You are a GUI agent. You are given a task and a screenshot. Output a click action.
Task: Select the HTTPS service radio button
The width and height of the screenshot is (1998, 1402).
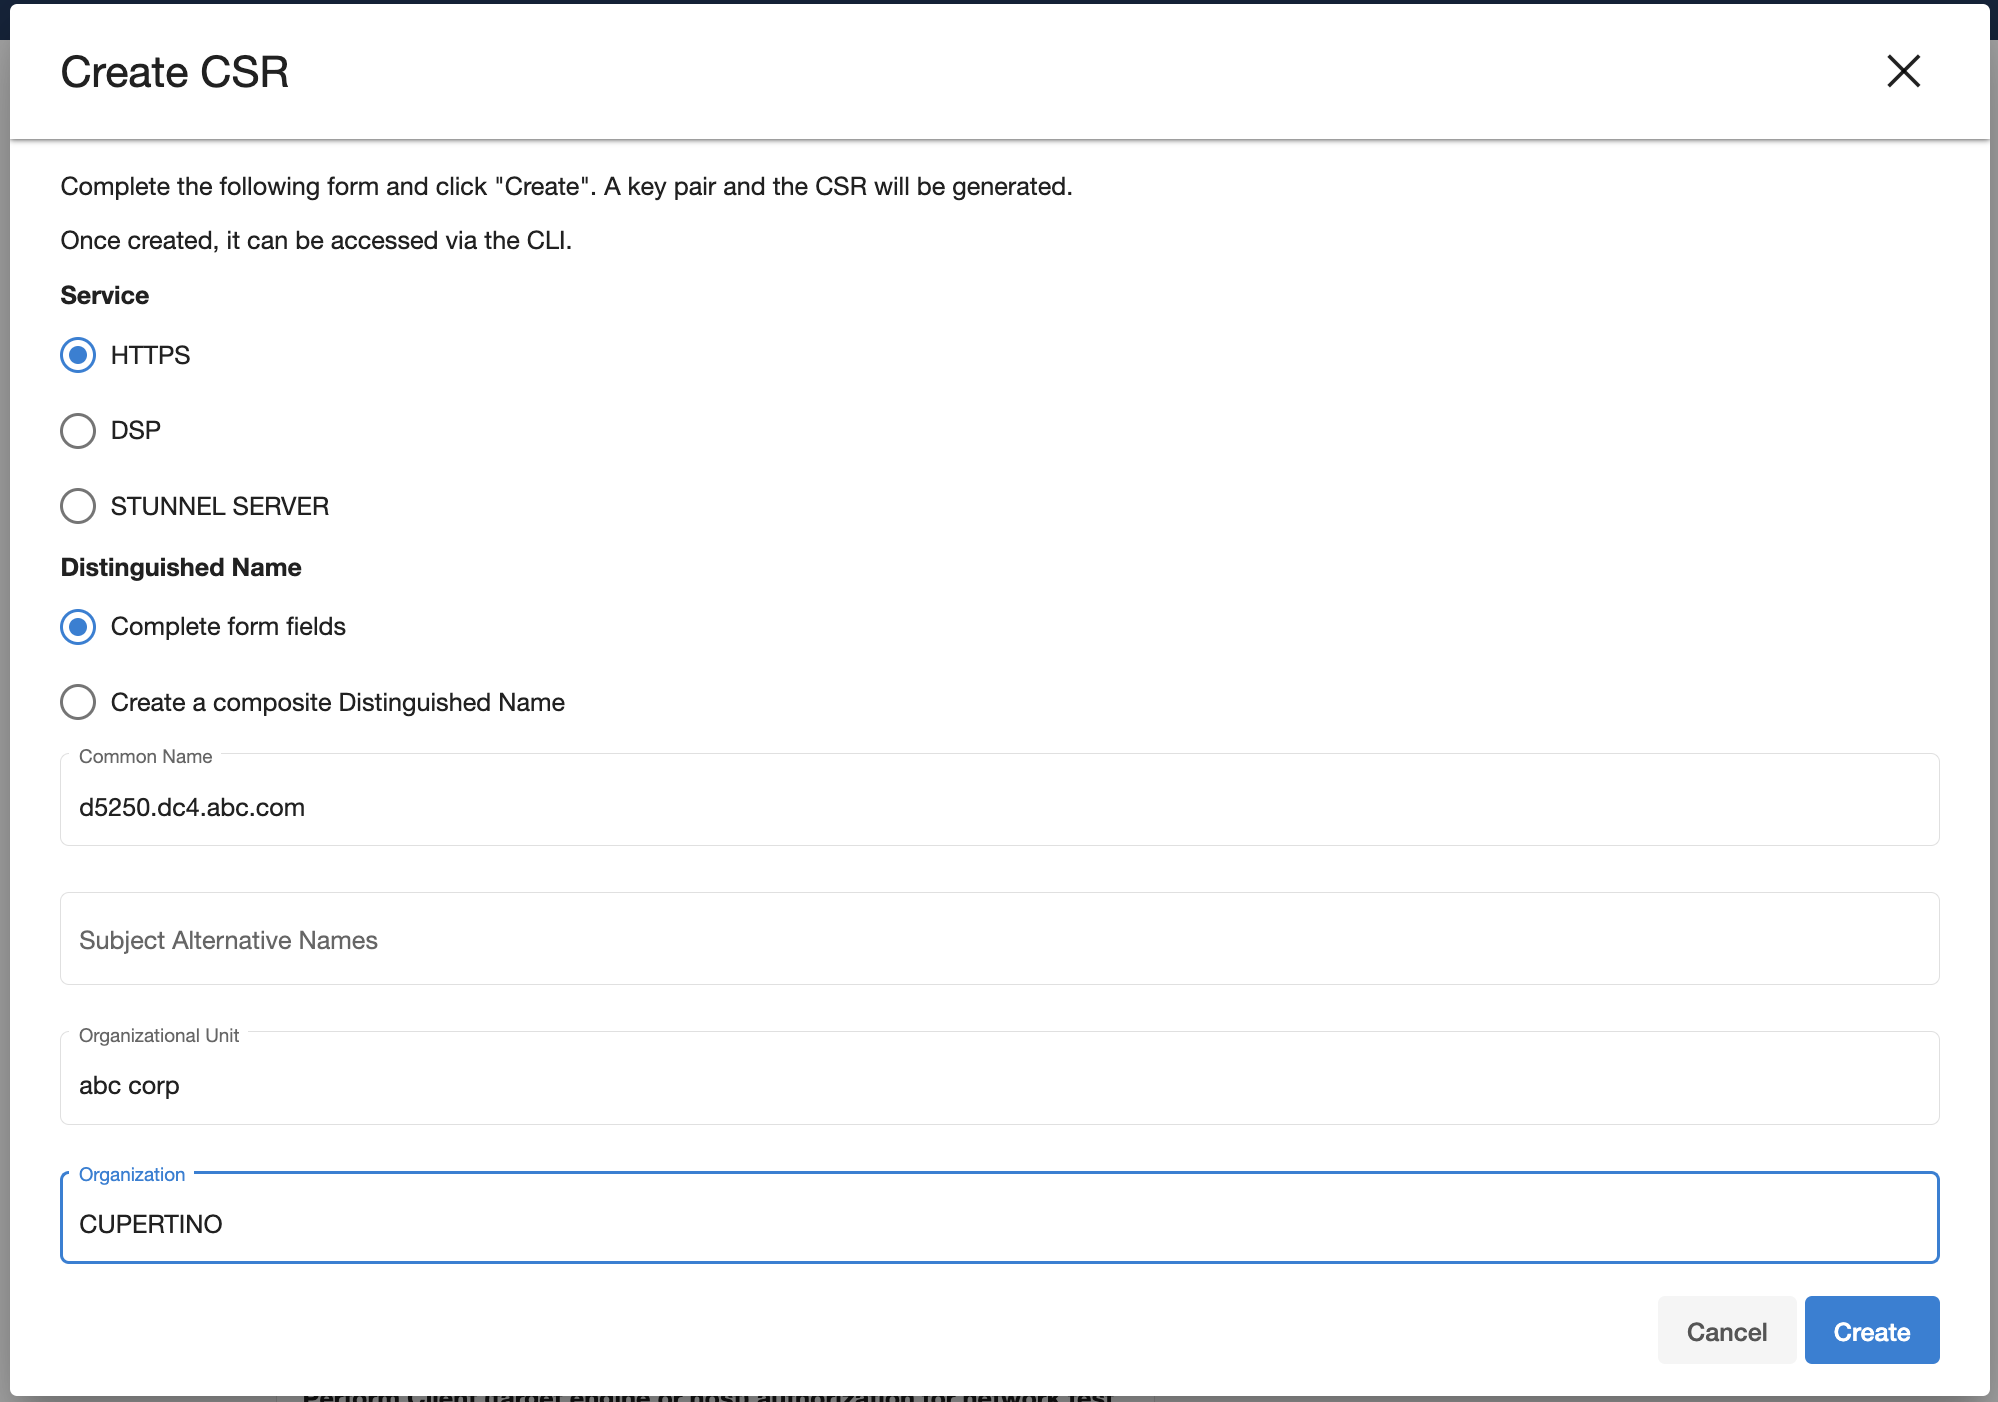pos(78,355)
